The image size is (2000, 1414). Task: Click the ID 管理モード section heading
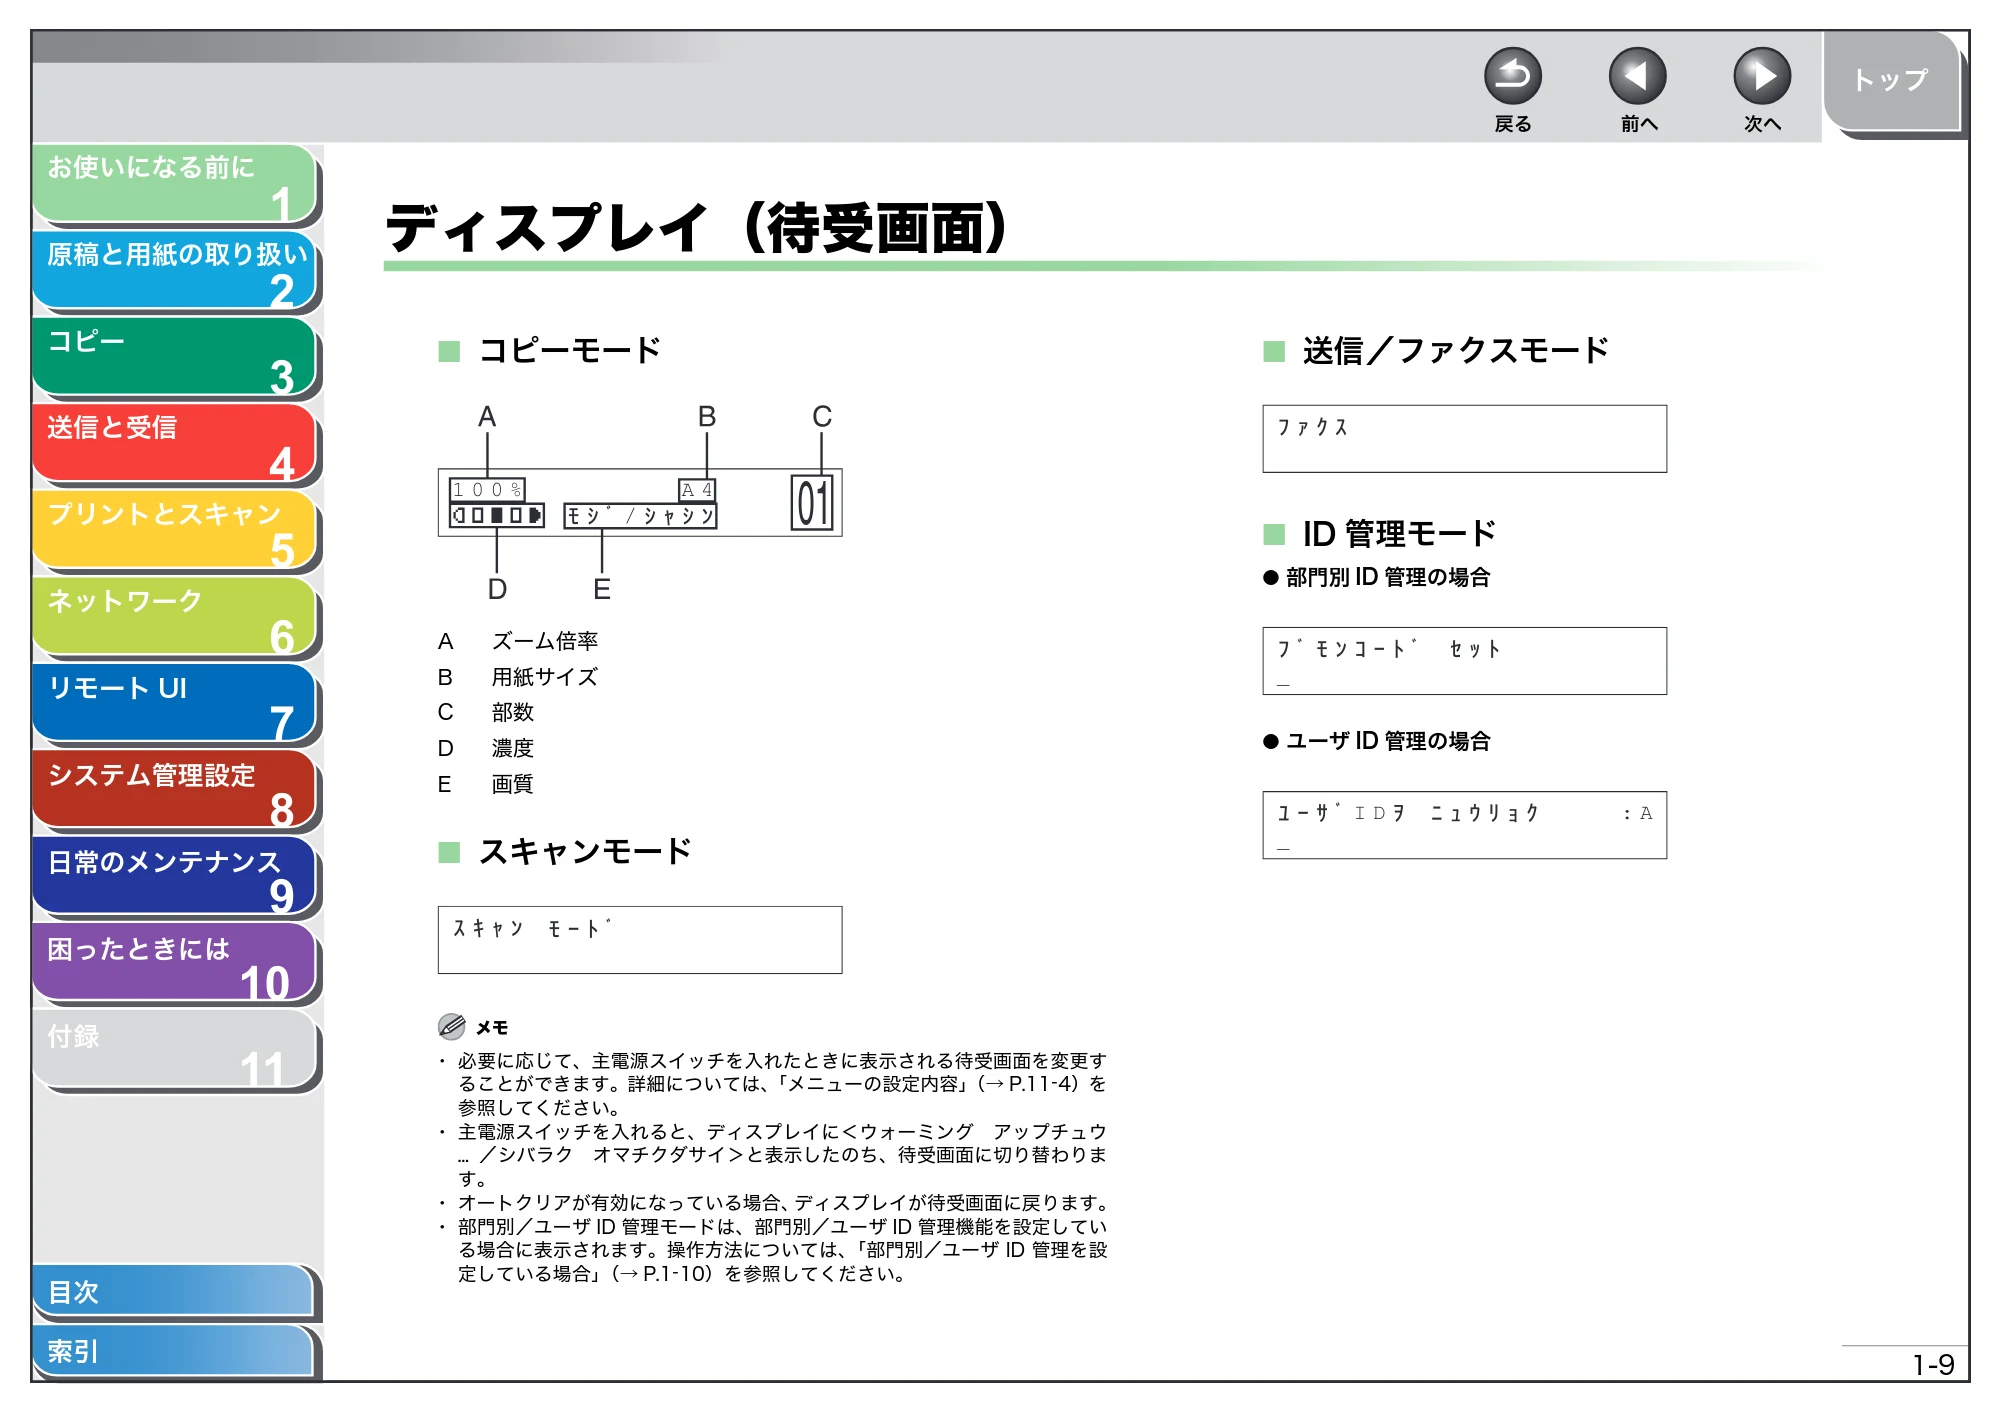1399,534
